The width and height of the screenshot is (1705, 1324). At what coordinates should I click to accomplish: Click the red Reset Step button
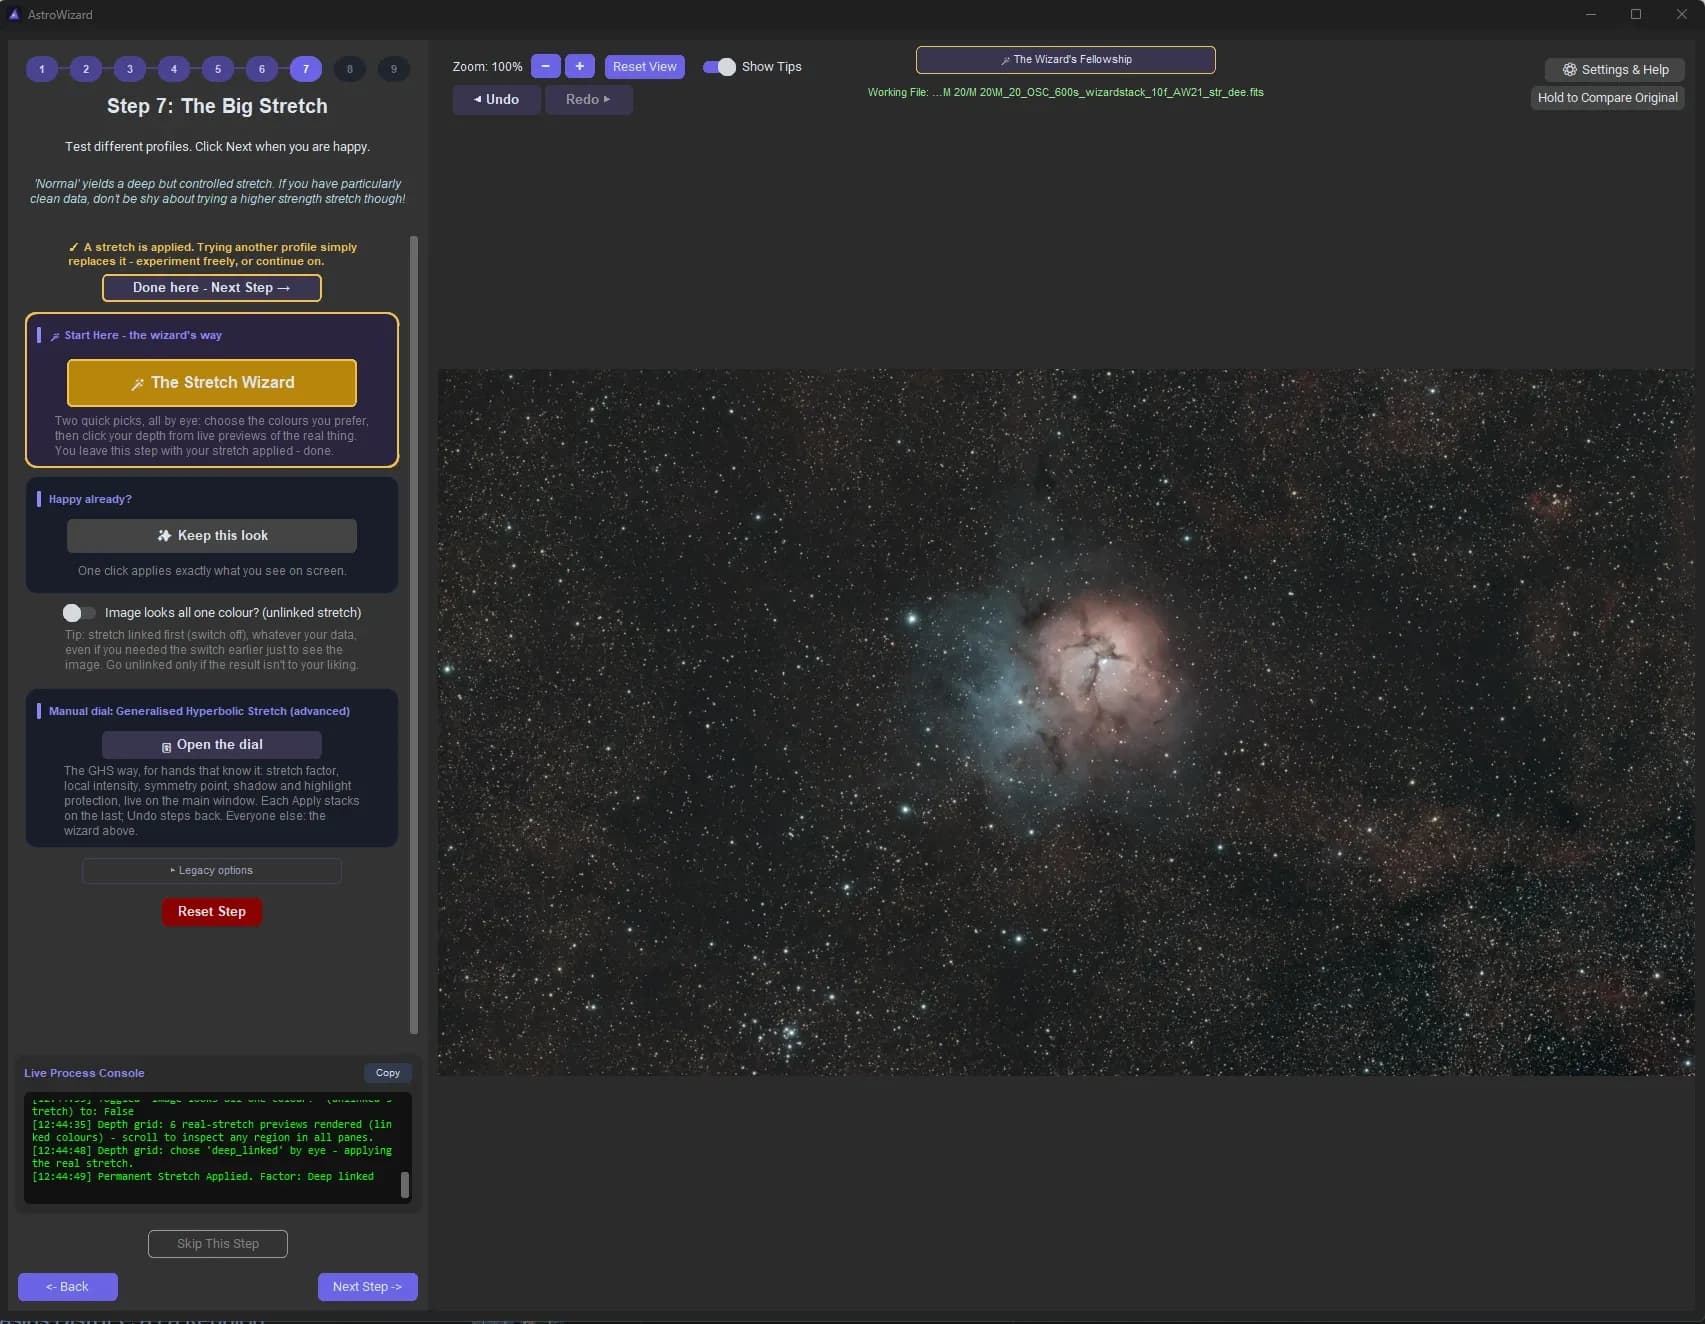(x=212, y=911)
